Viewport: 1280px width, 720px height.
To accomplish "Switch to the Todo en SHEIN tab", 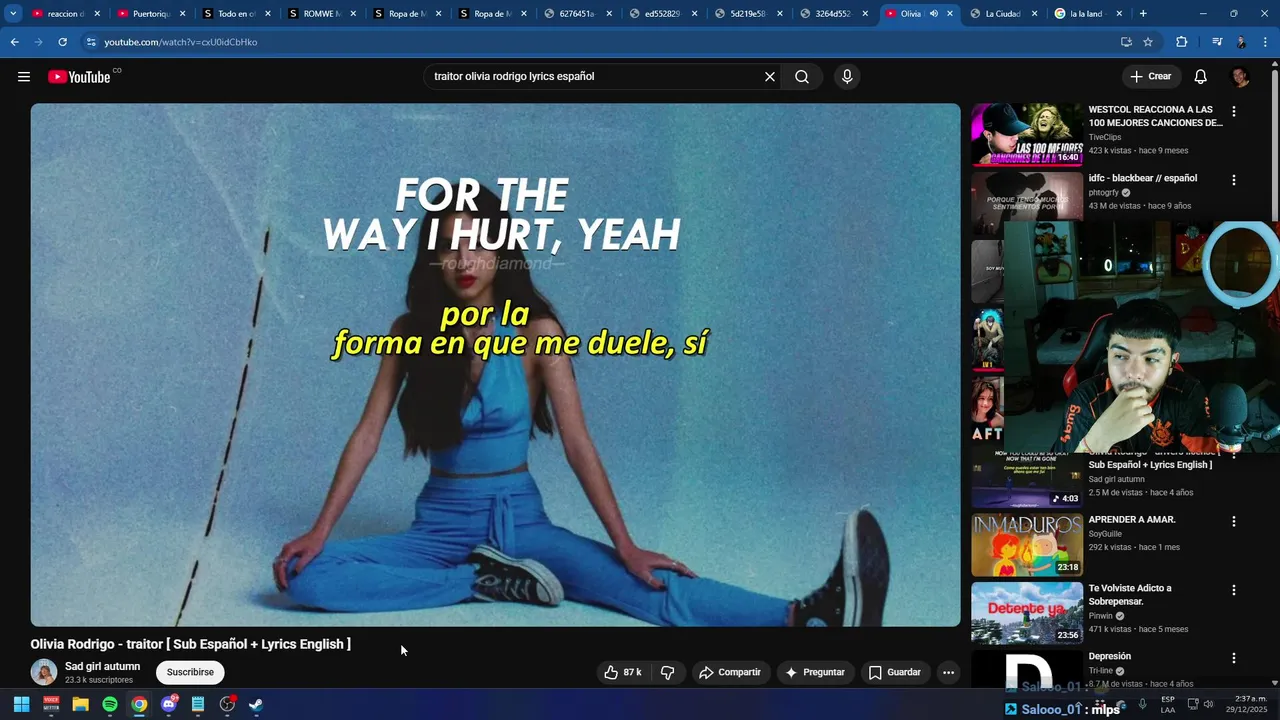I will [x=236, y=14].
